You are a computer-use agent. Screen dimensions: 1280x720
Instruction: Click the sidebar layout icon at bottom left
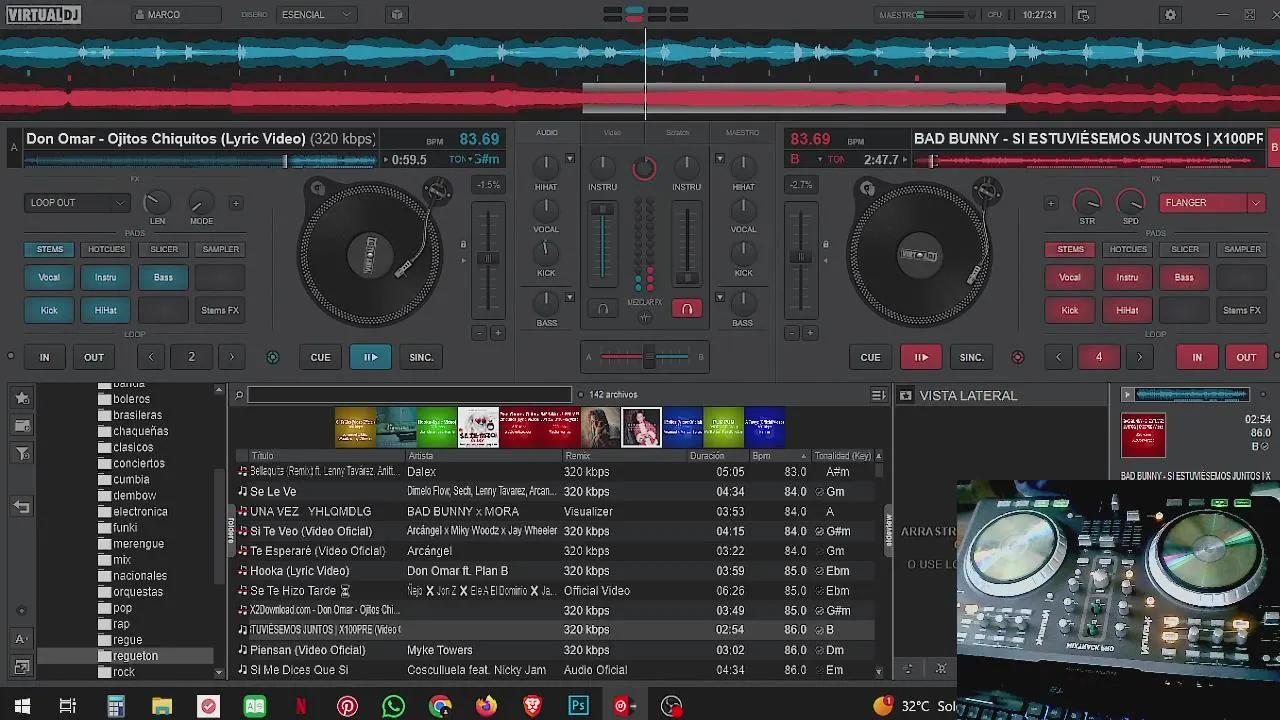pyautogui.click(x=22, y=667)
